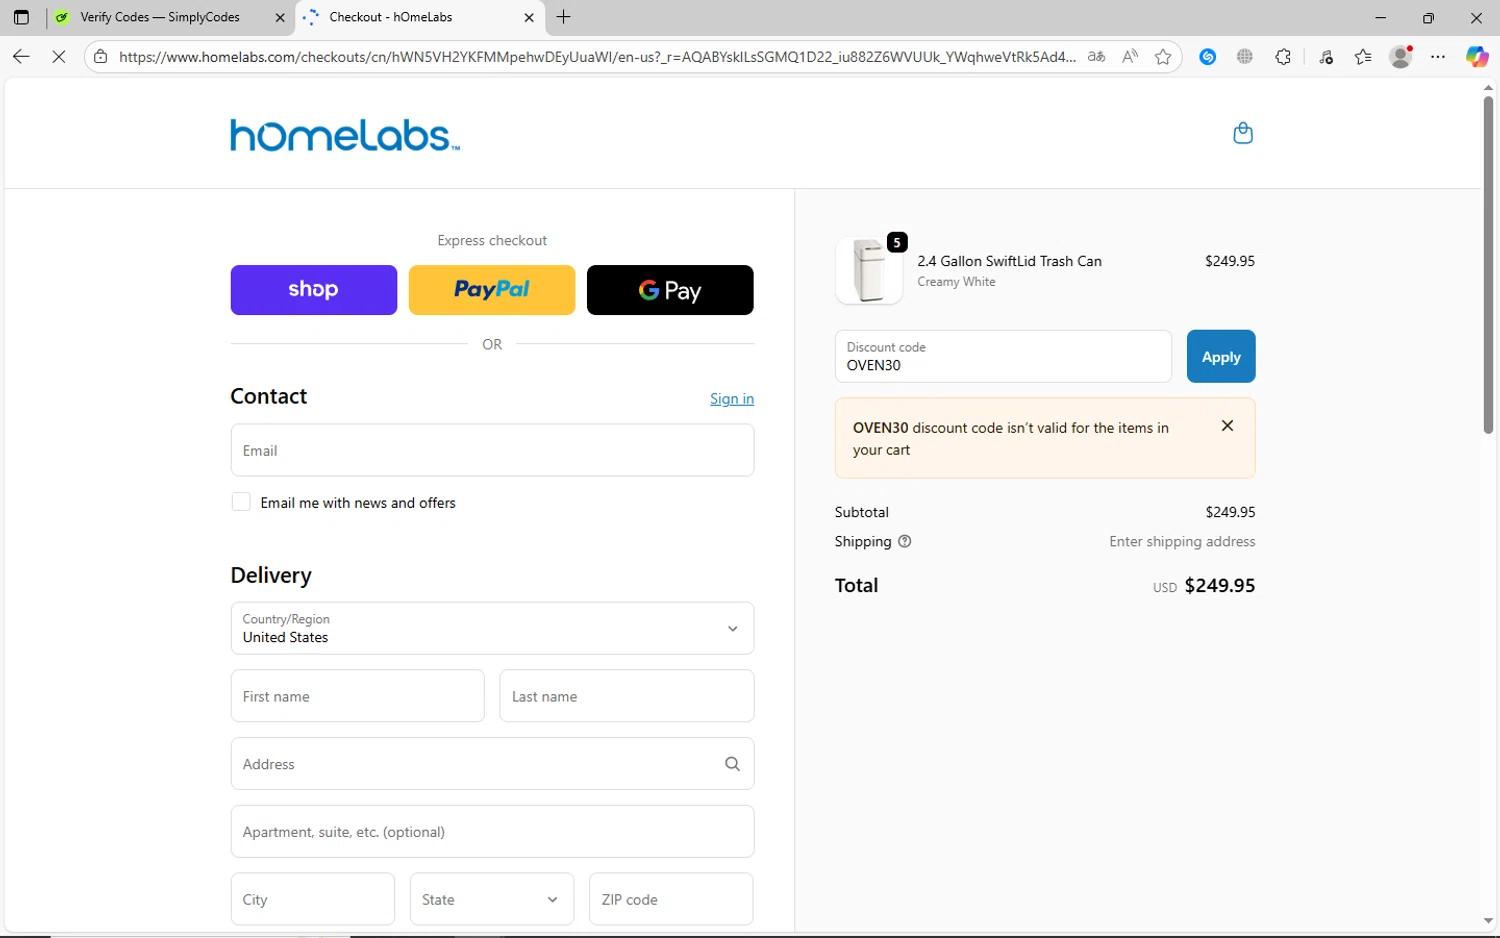Image resolution: width=1500 pixels, height=938 pixels.
Task: Click the globe extension icon
Action: 1245,57
